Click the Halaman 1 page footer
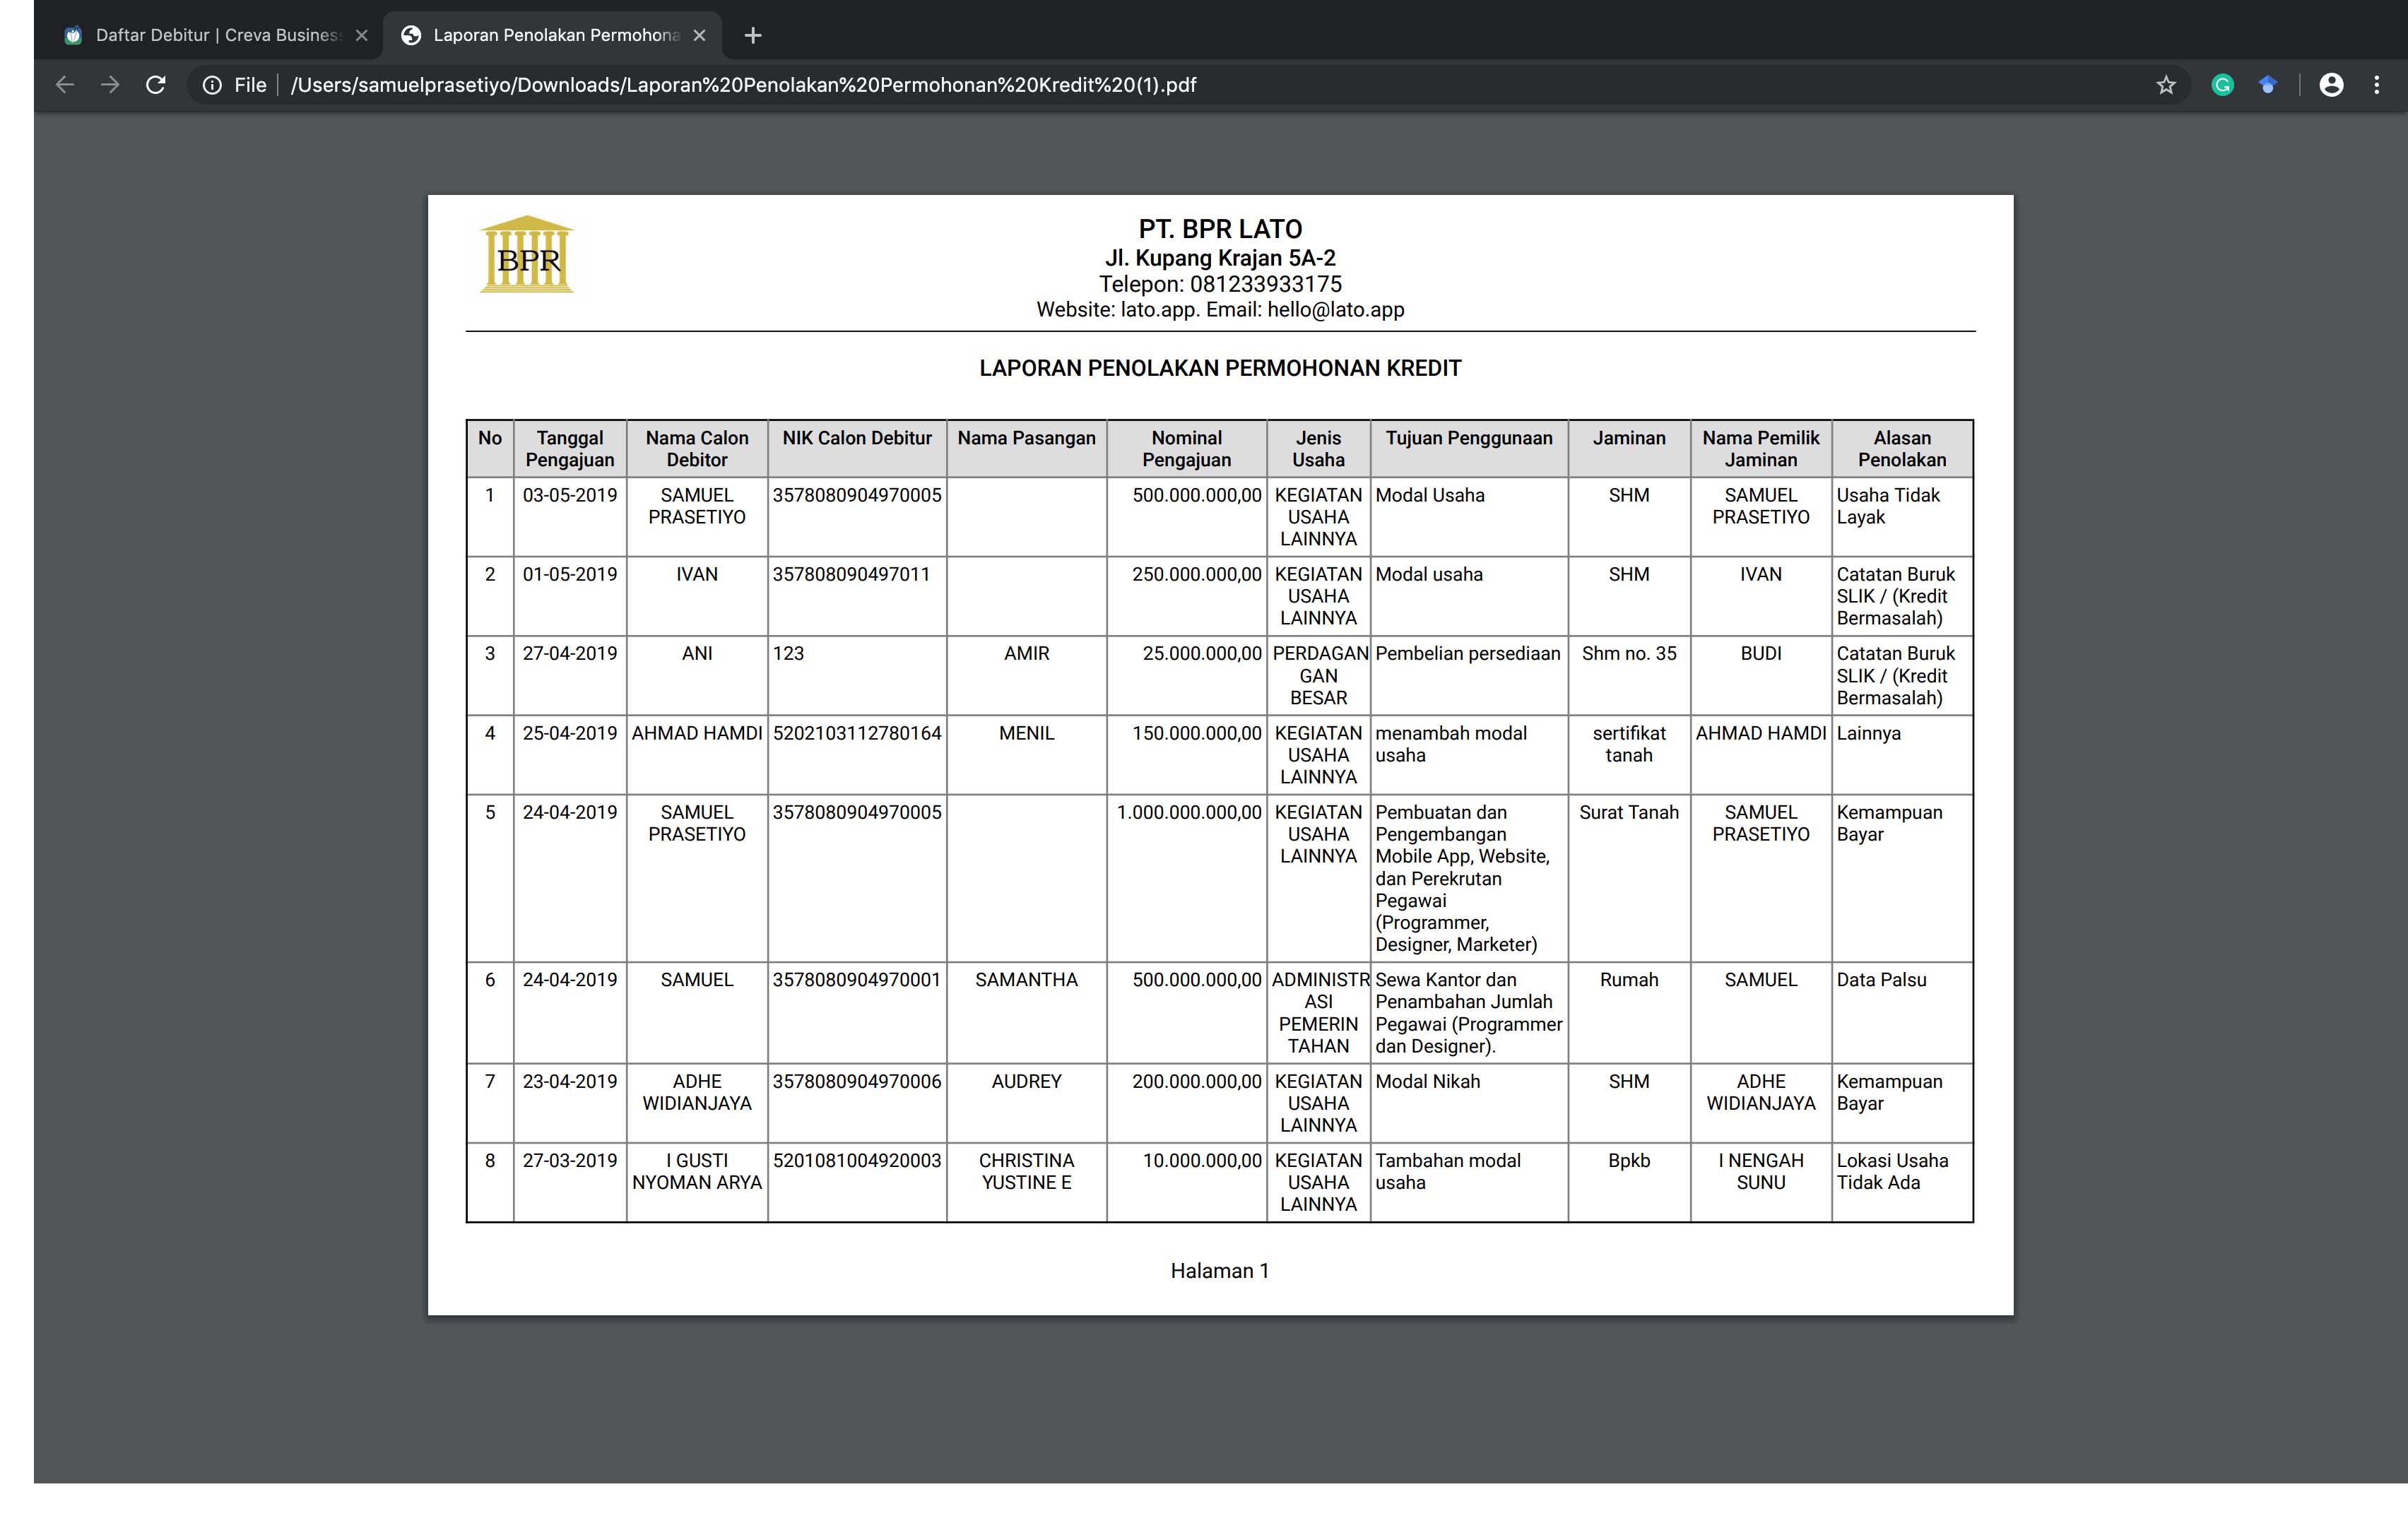Screen dimensions: 2408x1523 pyautogui.click(x=1220, y=1271)
